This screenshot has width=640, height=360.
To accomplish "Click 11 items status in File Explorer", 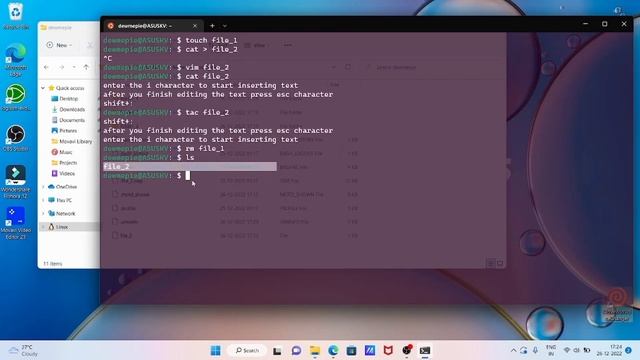I will click(53, 264).
